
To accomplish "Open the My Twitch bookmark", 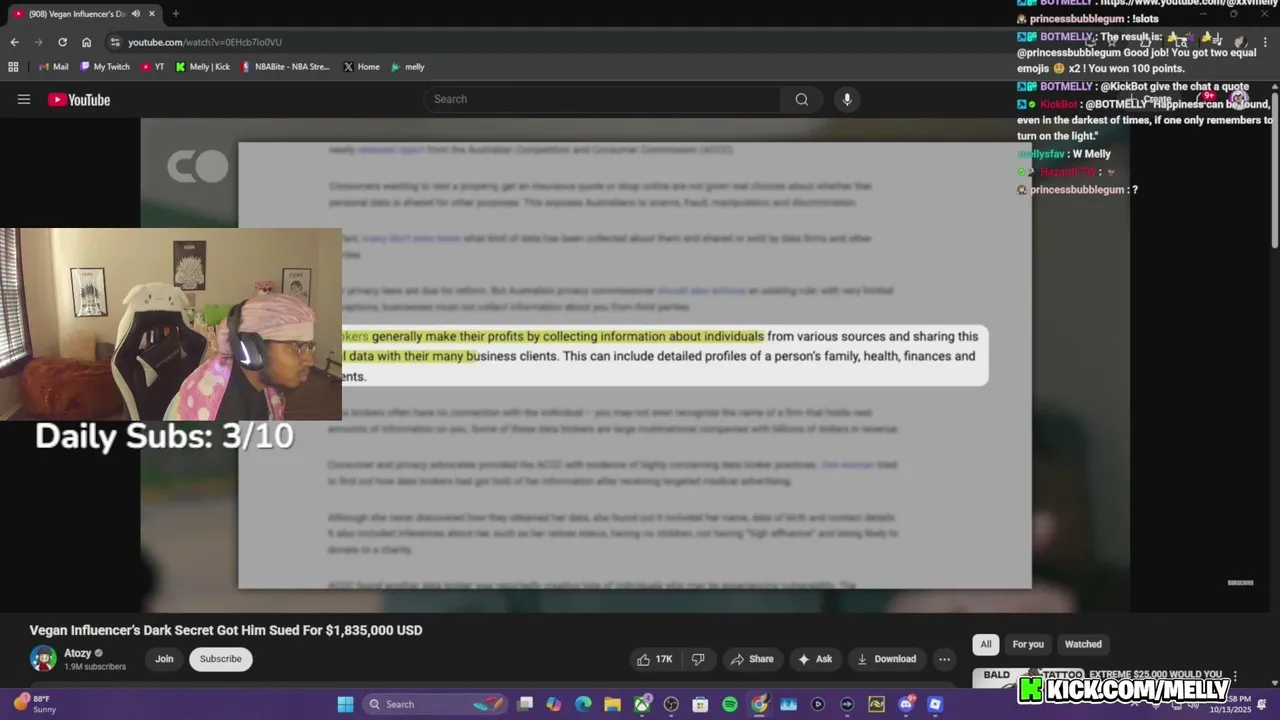I will pos(104,67).
